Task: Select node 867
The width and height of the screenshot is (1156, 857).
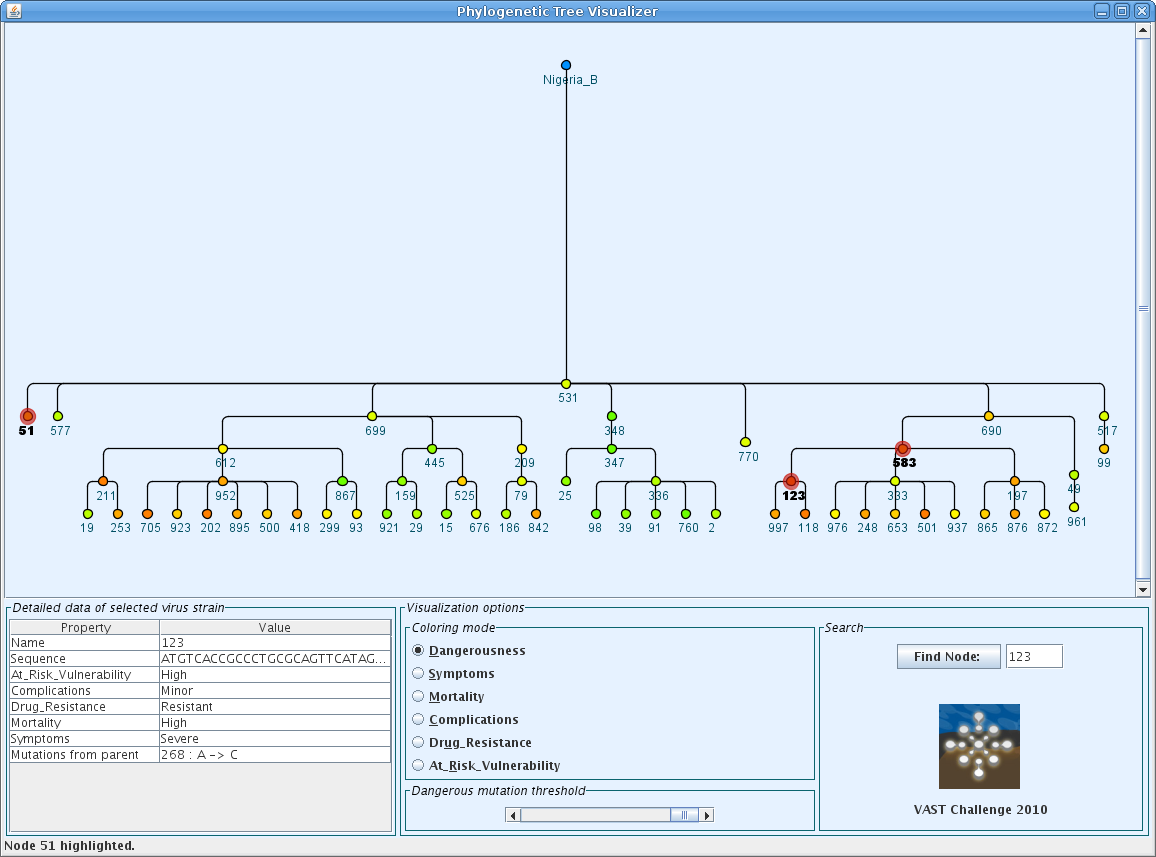Action: point(342,482)
